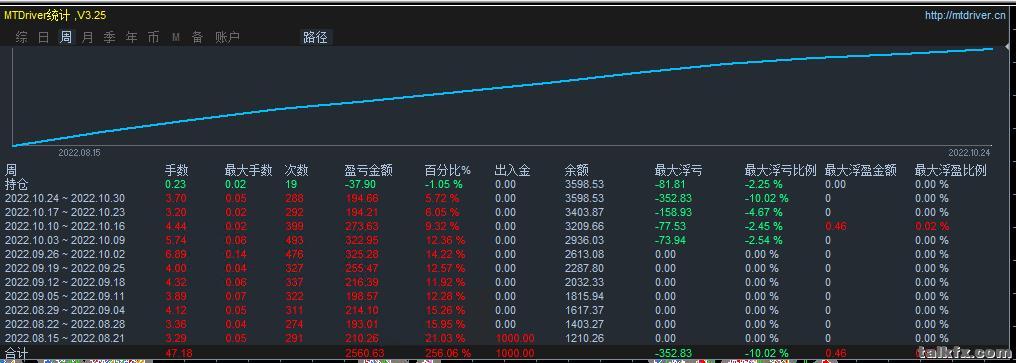Screen dimensions: 1016x363
Task: Click the 最大浮亏 column header
Action: point(678,170)
